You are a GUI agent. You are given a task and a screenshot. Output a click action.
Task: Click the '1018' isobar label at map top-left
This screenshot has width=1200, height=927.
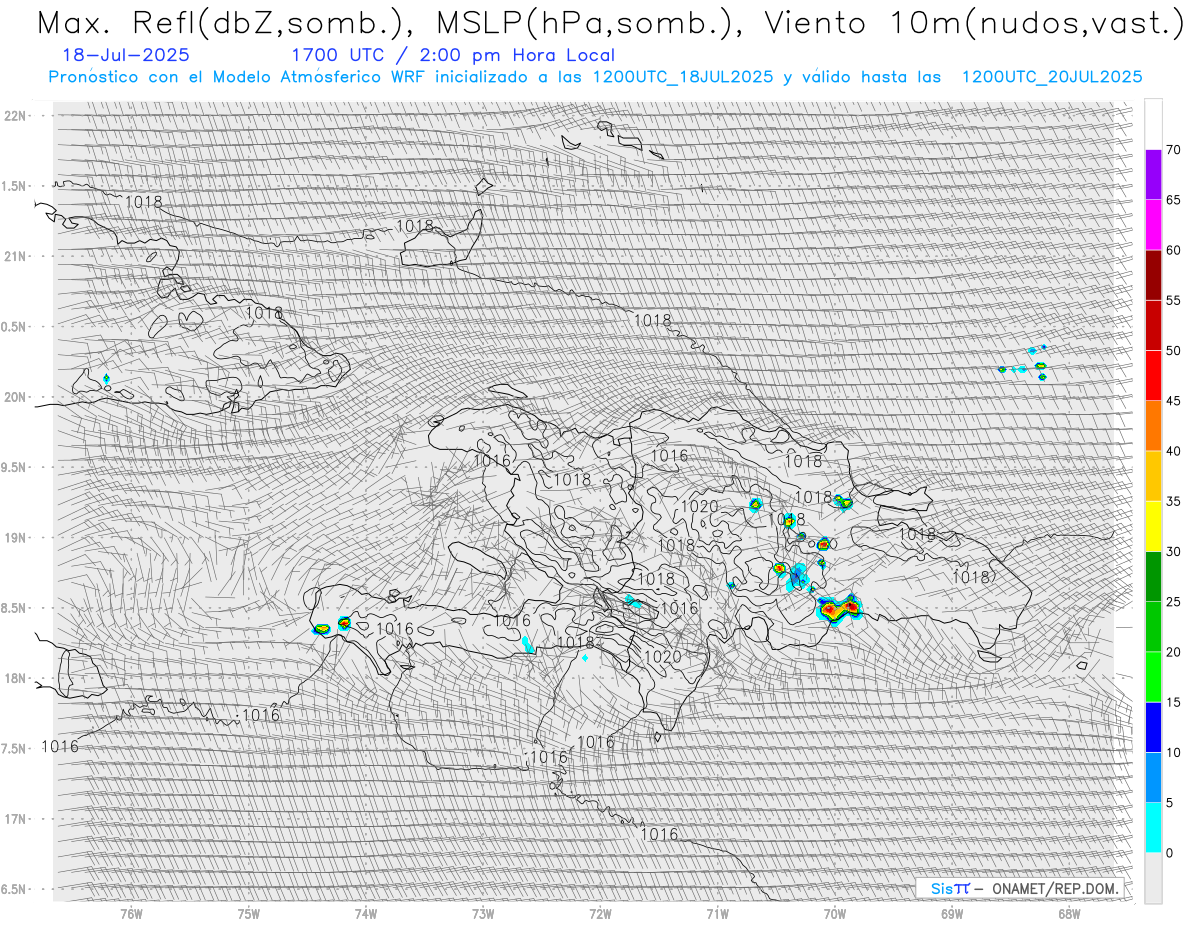144,202
